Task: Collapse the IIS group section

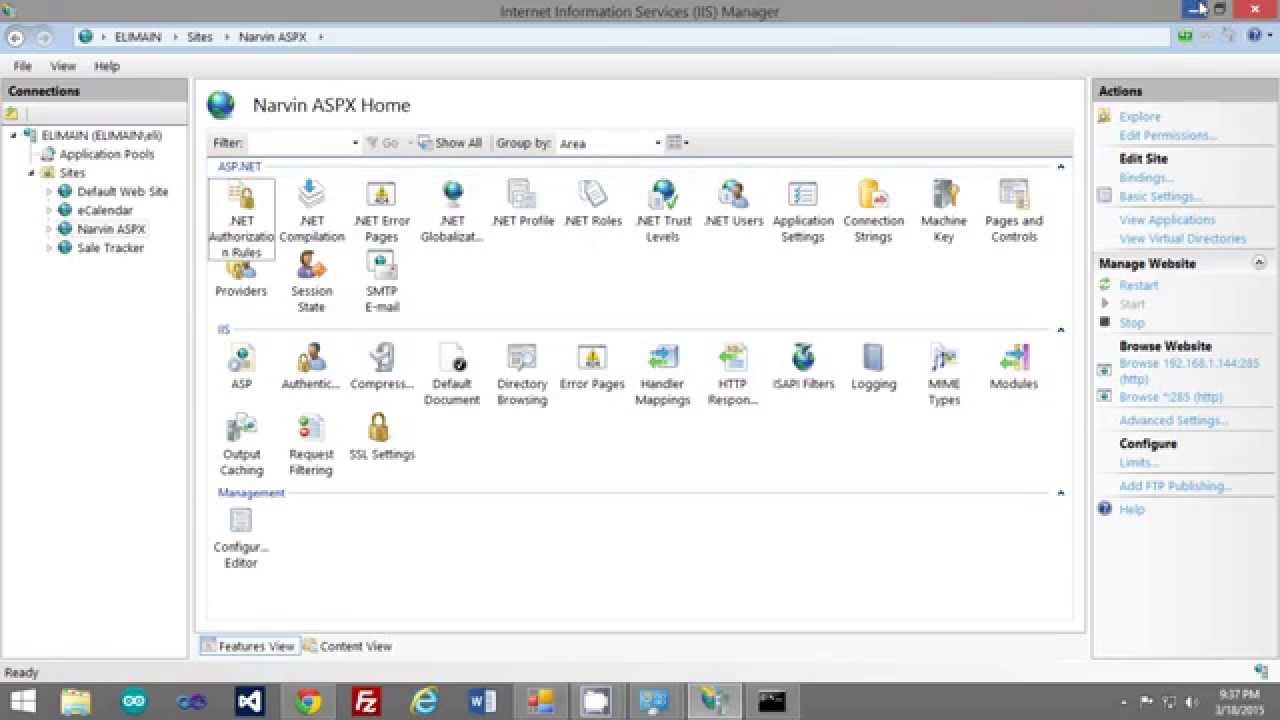Action: [1060, 330]
